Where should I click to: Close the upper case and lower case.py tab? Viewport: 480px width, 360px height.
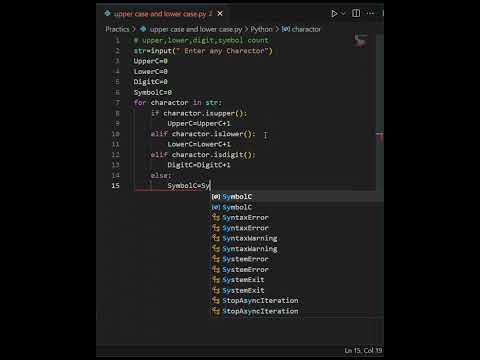220,14
